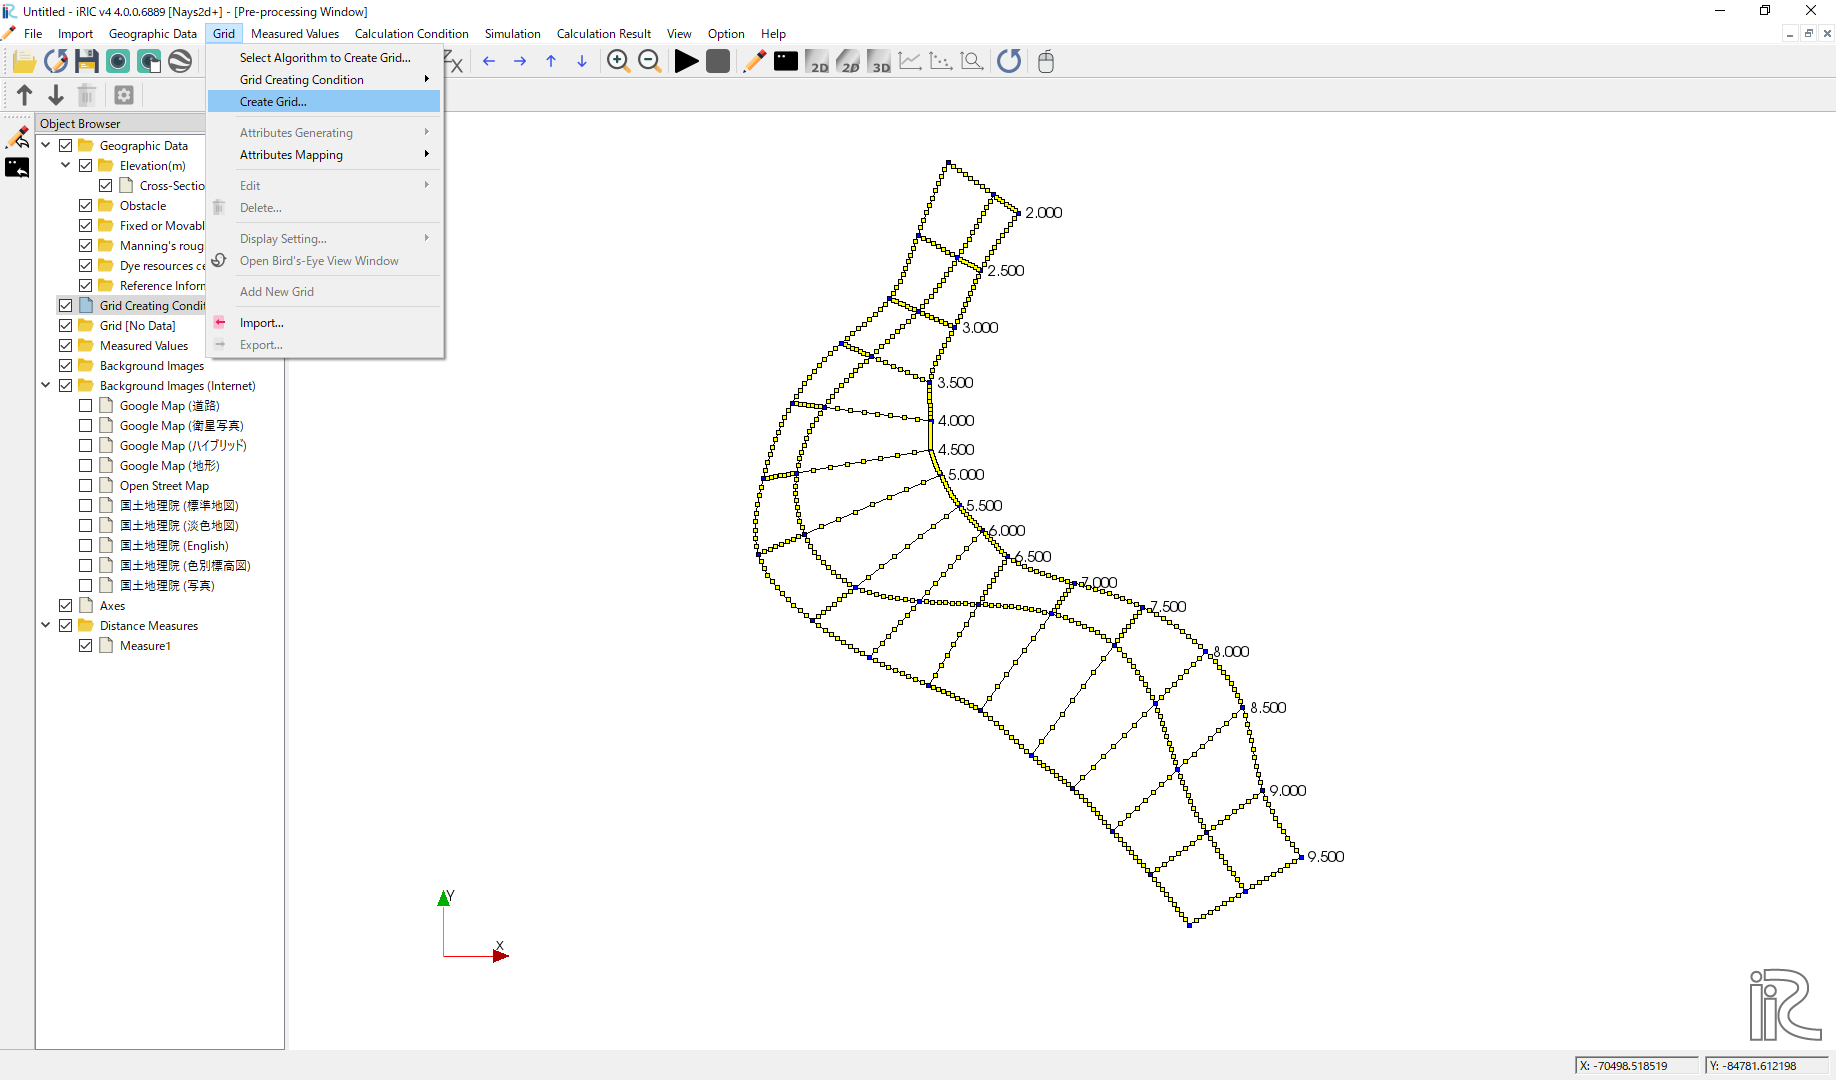Open the Calculation Result menu
Image resolution: width=1836 pixels, height=1080 pixels.
(603, 34)
